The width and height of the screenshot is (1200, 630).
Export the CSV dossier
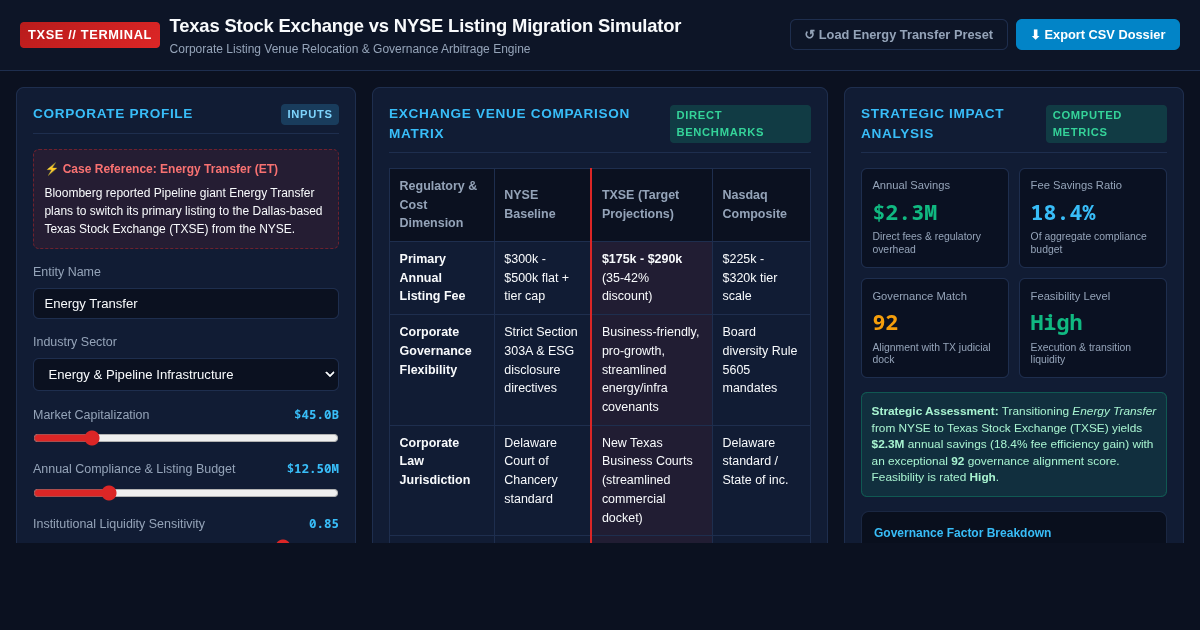pyautogui.click(x=1097, y=35)
